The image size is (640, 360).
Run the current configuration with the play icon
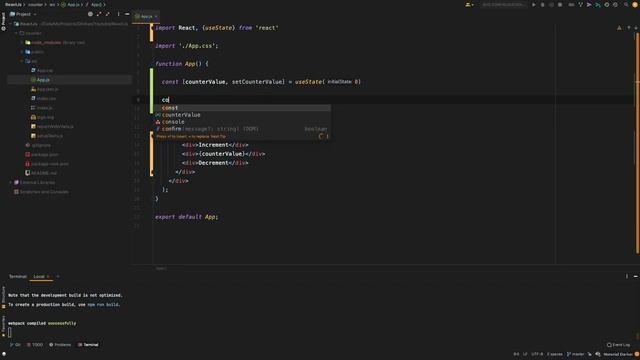click(533, 5)
